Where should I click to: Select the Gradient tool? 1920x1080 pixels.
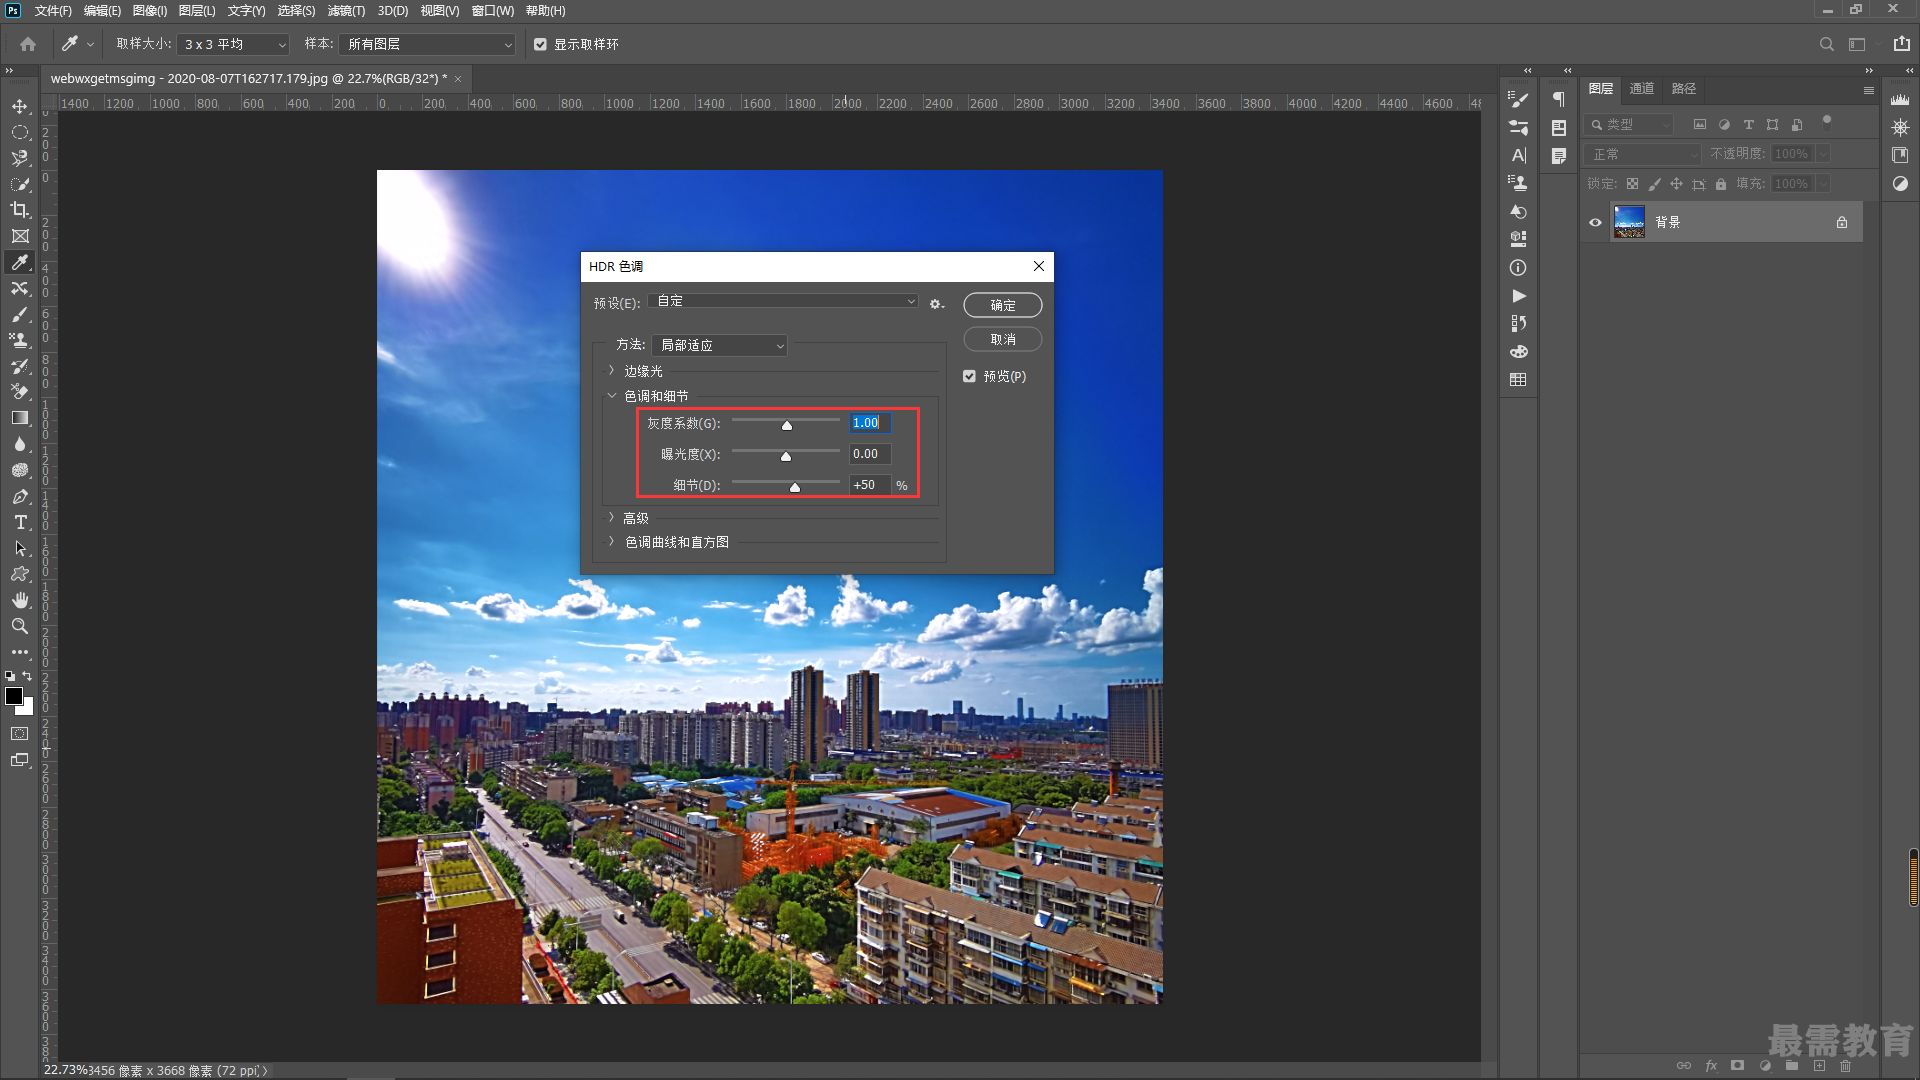tap(19, 418)
